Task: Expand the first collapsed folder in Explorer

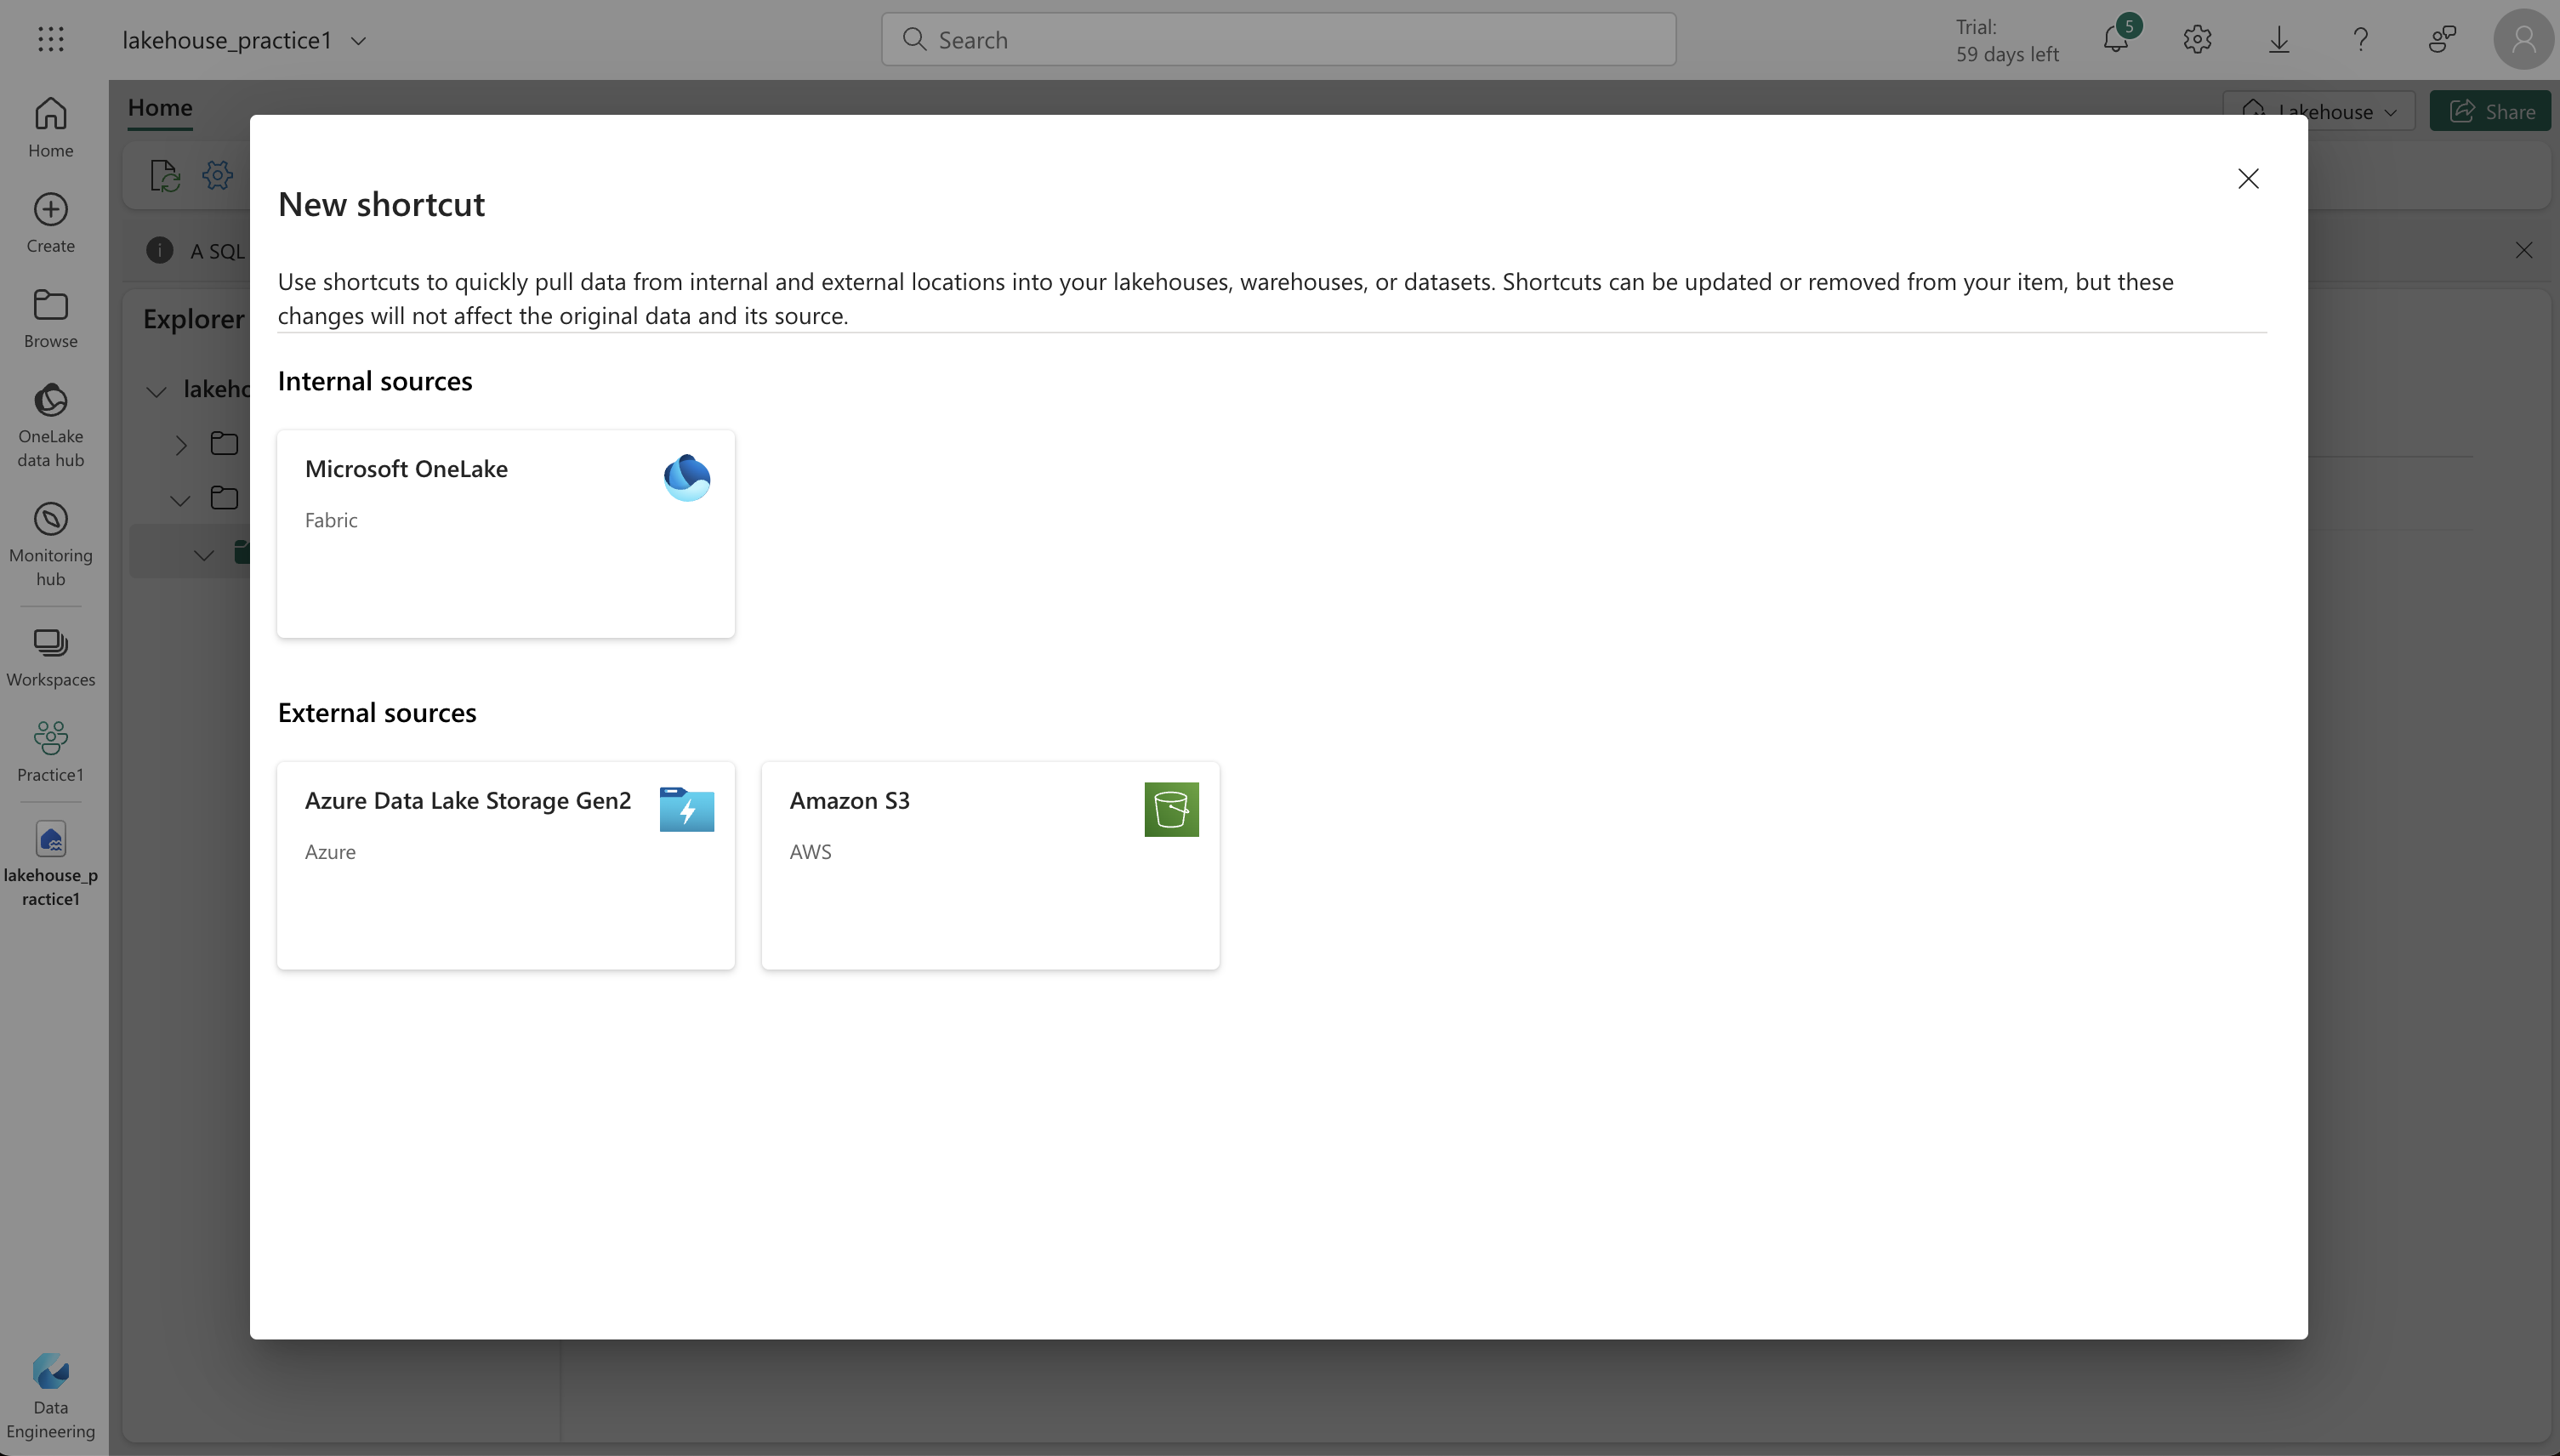Action: [181, 445]
